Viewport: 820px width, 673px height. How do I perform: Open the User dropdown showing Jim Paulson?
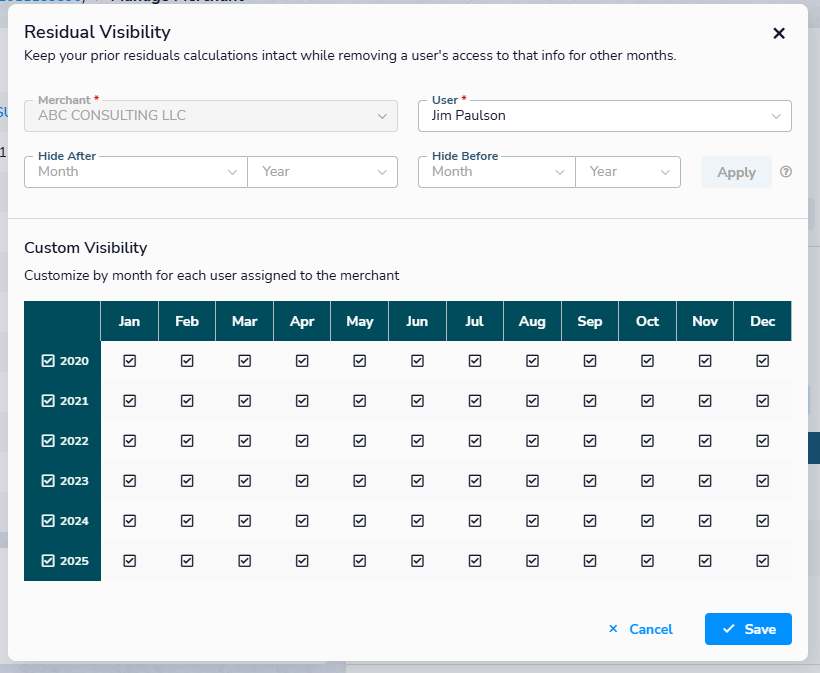(605, 116)
